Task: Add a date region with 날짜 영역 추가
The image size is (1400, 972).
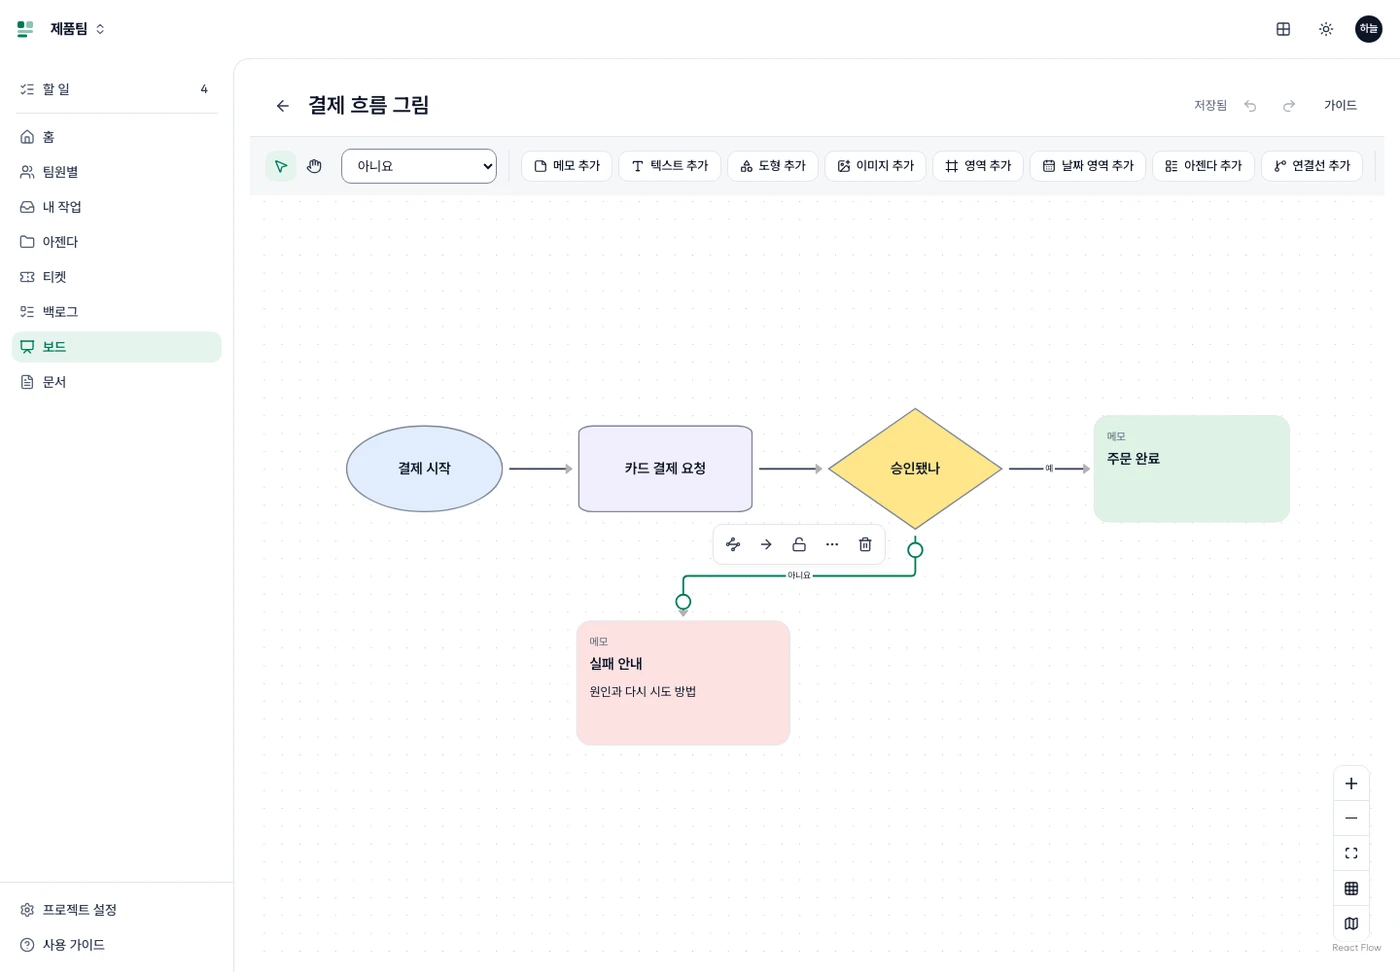Action: point(1088,166)
